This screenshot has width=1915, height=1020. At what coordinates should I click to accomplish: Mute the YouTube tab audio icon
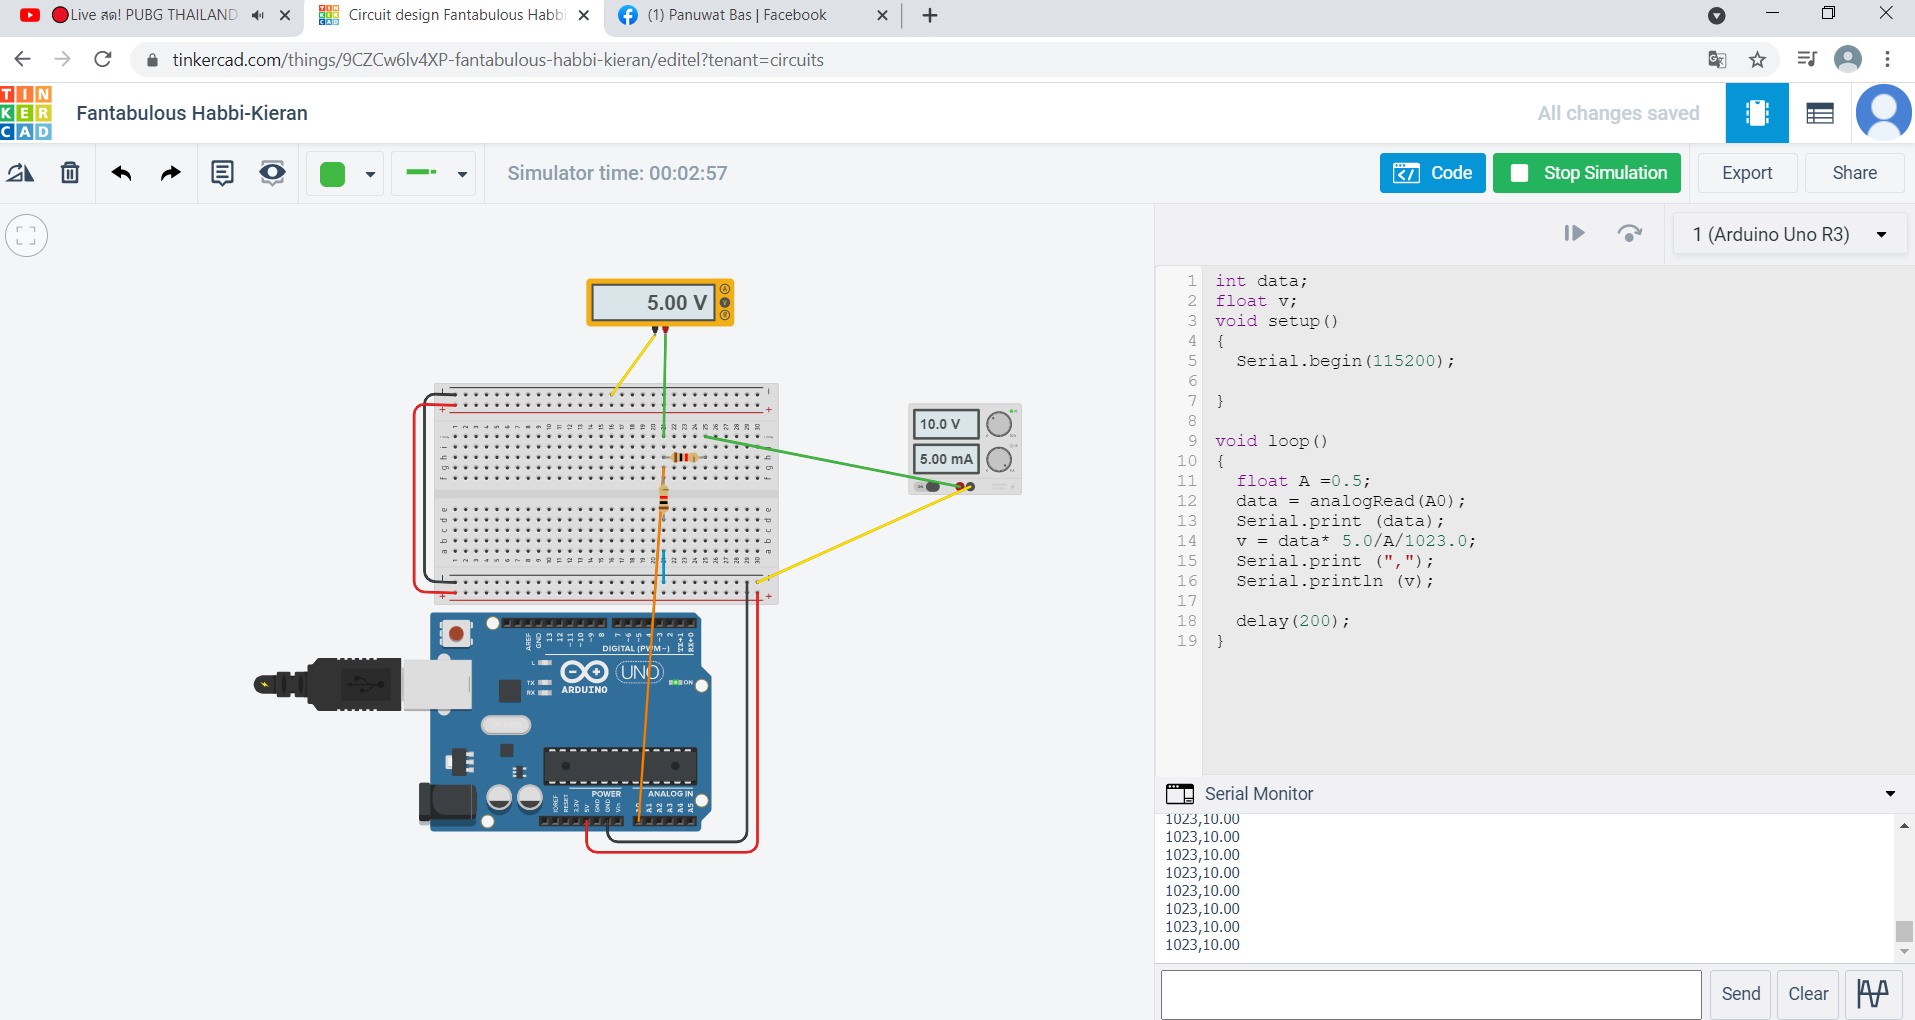coord(258,15)
